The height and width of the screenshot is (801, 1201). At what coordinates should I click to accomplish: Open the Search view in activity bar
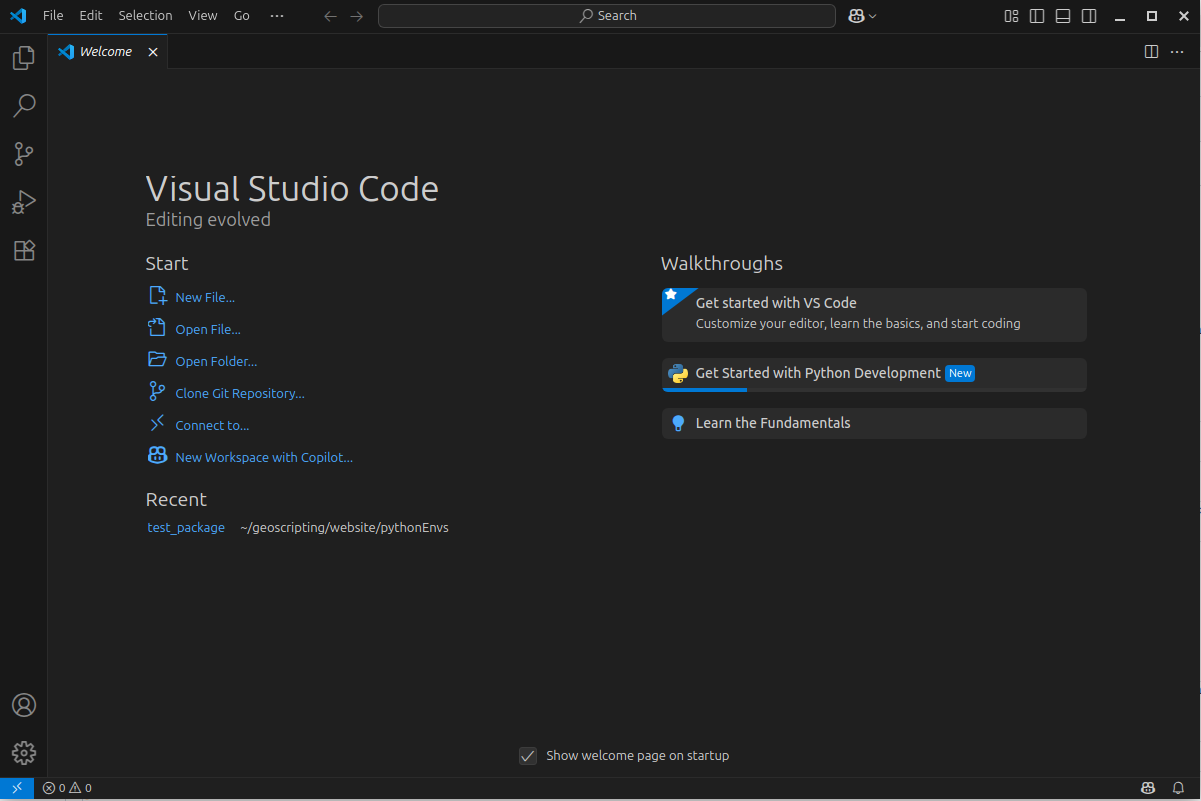click(24, 106)
